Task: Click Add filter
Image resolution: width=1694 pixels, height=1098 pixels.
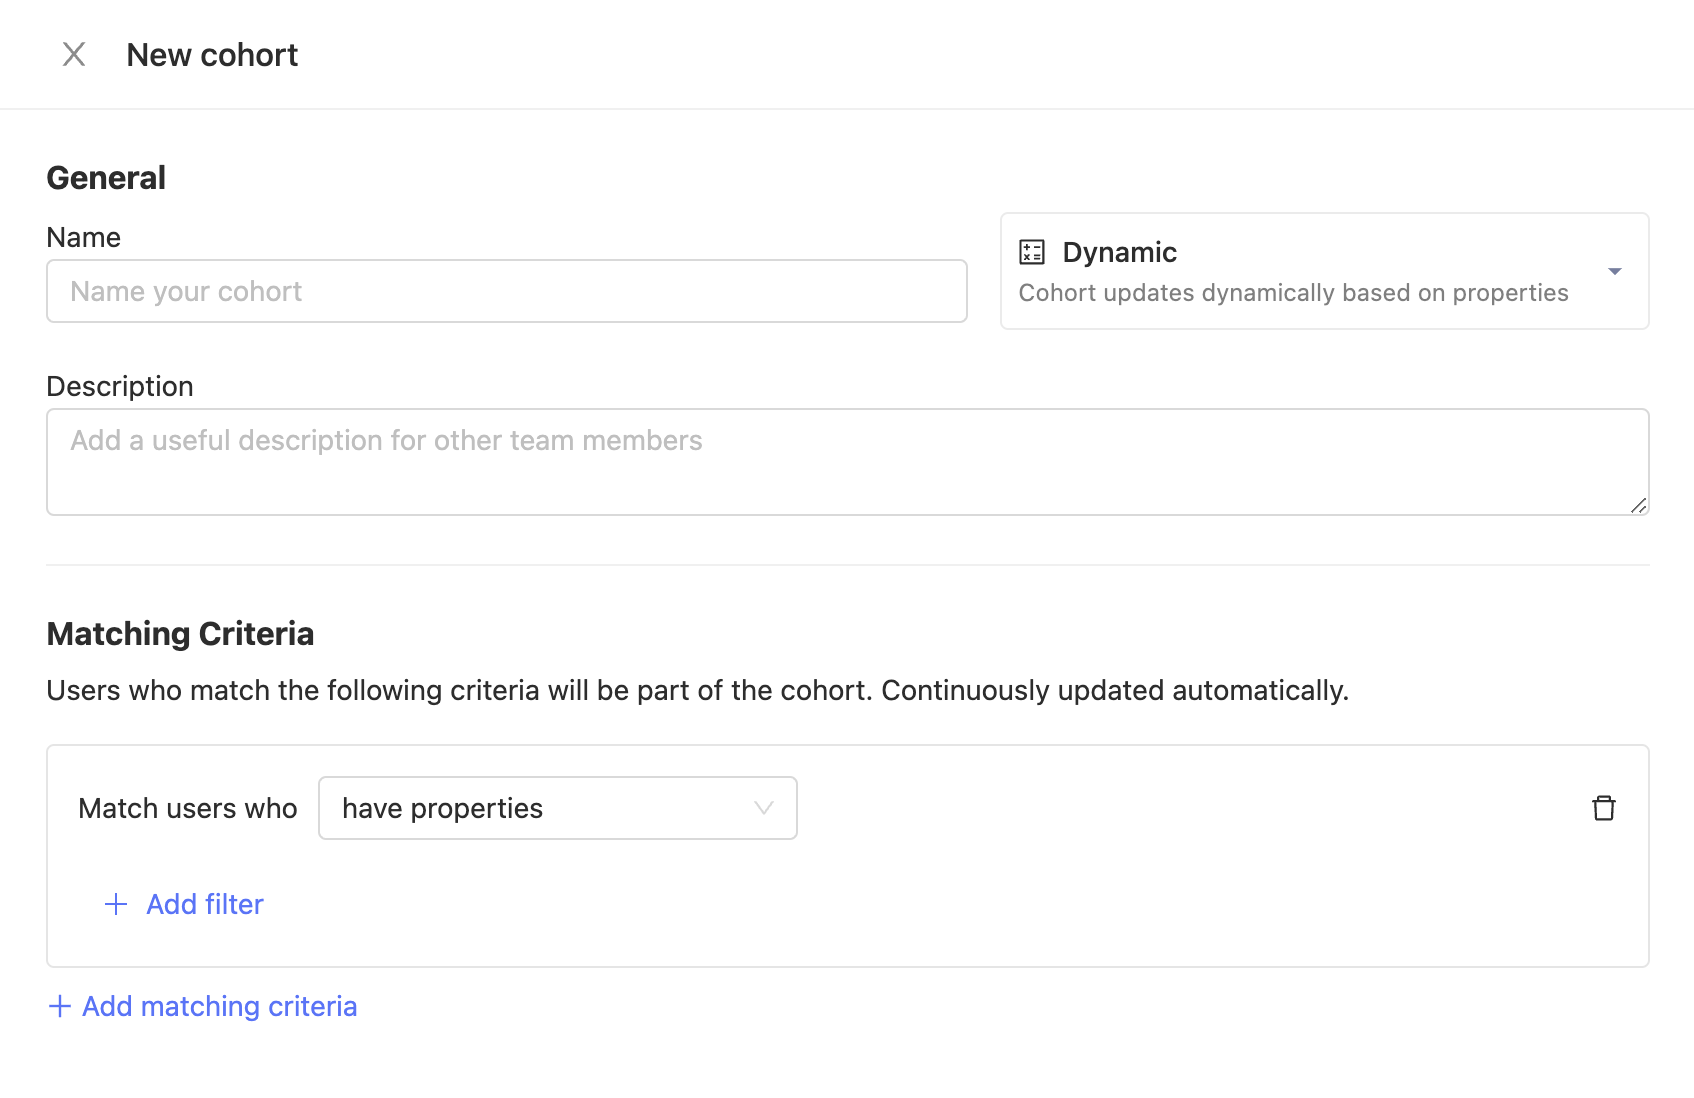Action: tap(204, 904)
